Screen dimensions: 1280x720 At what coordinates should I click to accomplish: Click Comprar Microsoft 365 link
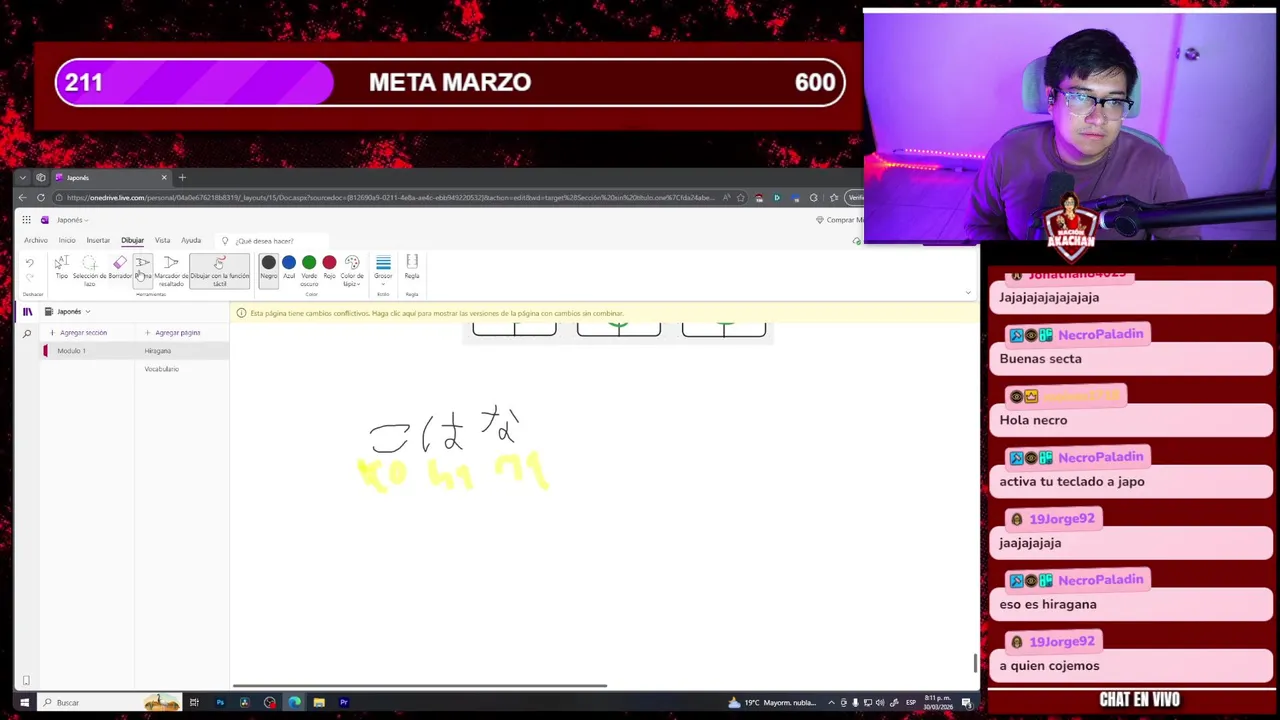[x=838, y=220]
